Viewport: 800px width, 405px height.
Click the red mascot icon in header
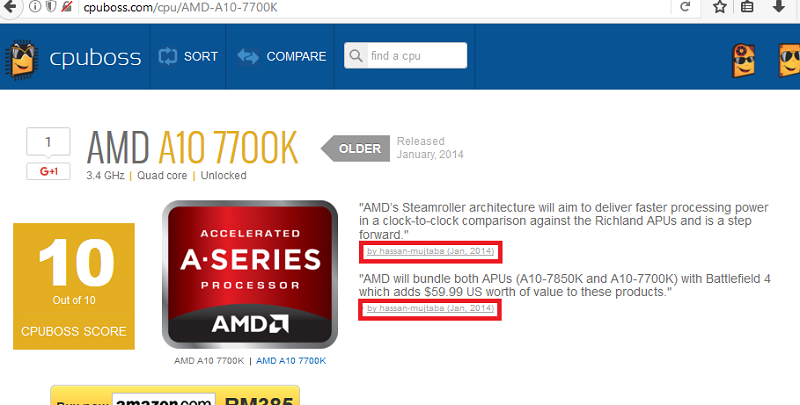(743, 61)
